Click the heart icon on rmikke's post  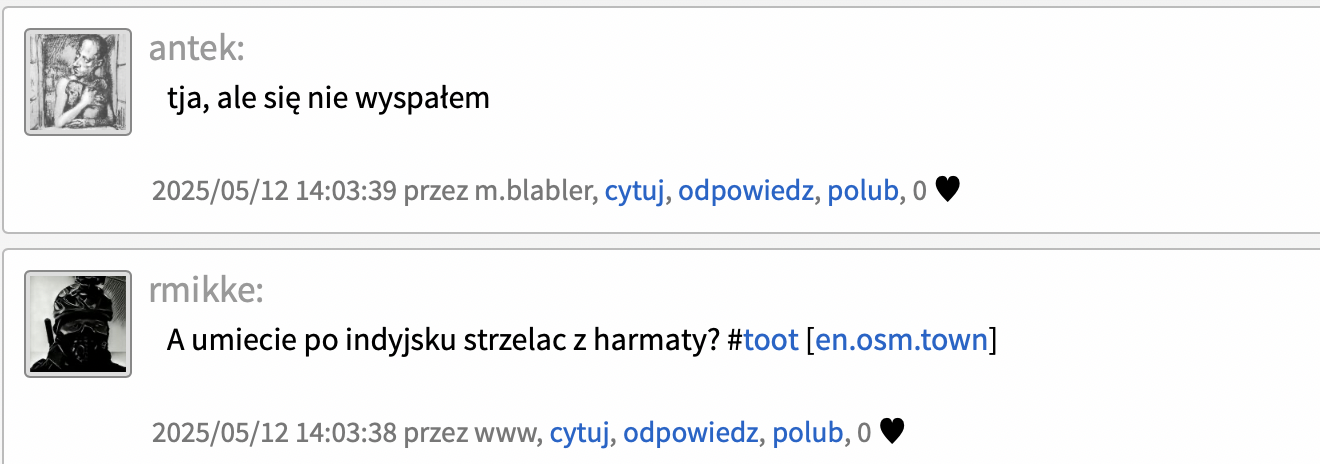click(x=892, y=431)
